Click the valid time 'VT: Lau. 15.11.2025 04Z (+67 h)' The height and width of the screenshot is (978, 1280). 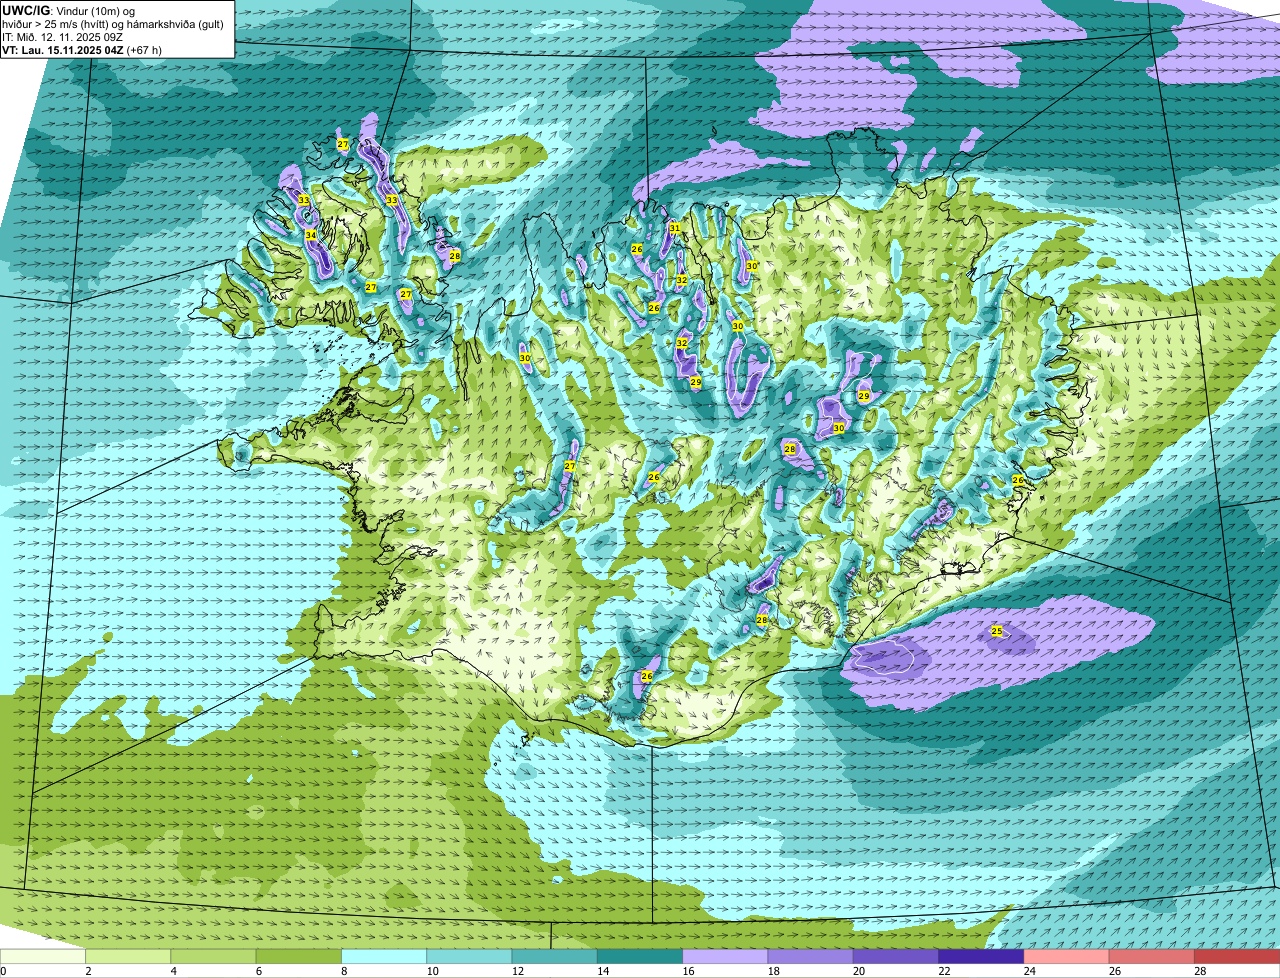pyautogui.click(x=82, y=50)
